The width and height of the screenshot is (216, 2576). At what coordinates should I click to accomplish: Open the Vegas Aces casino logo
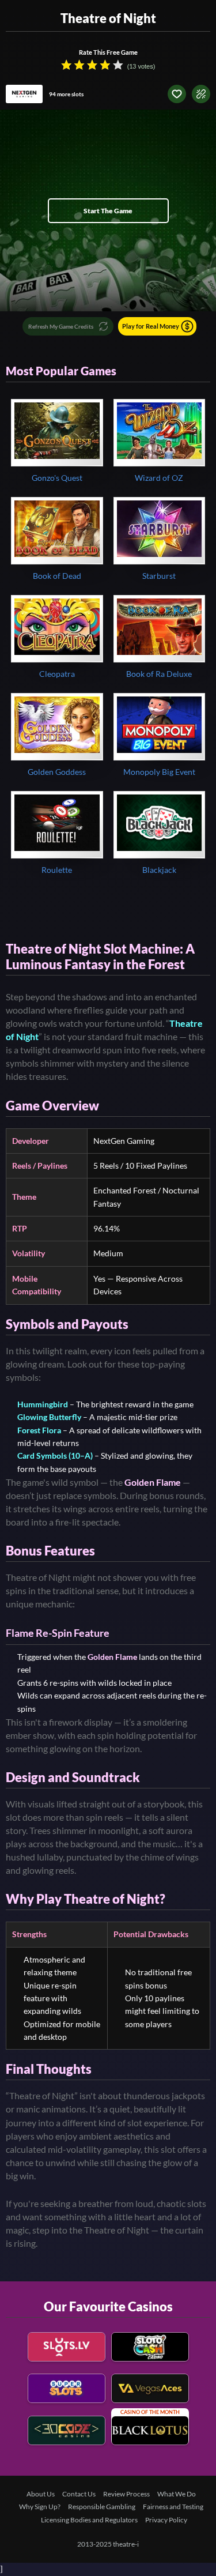pos(149,2387)
